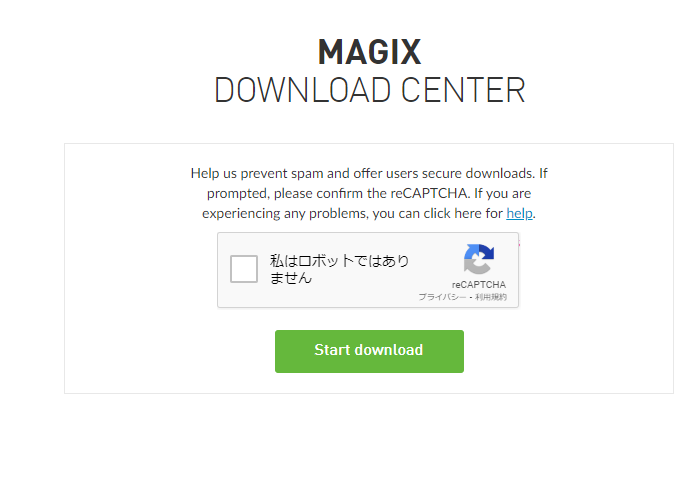Click the word 'DOWNLOAD' in the page title
This screenshot has width=696, height=480.
click(302, 90)
